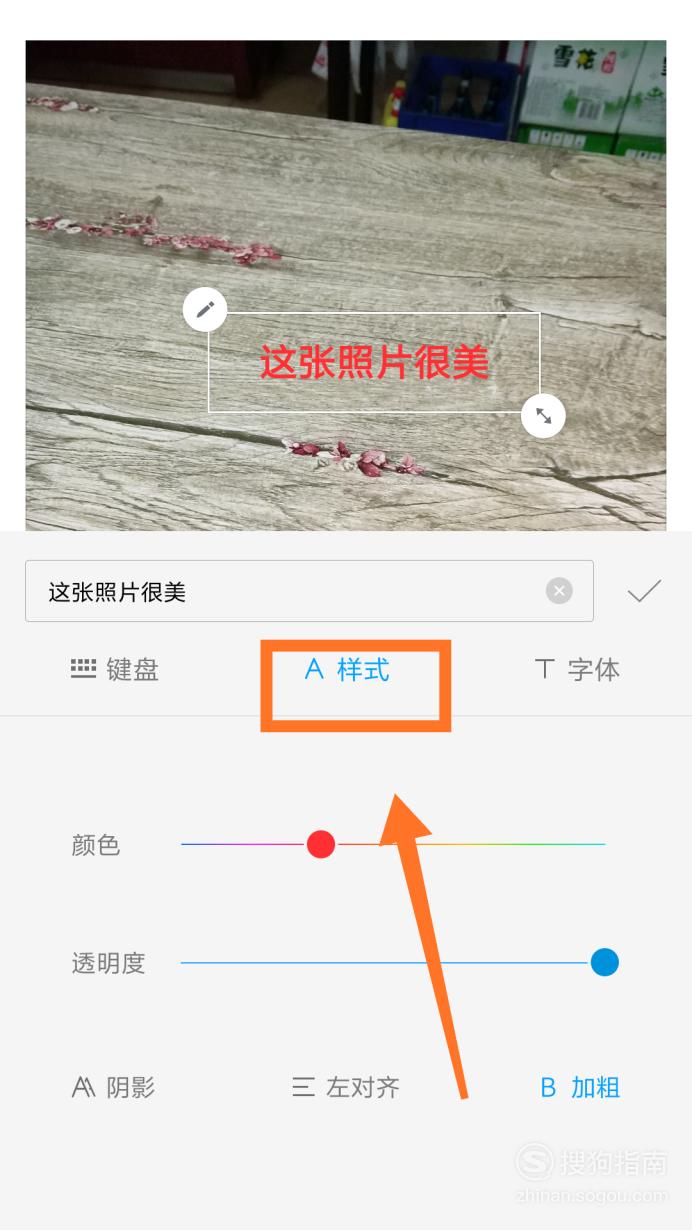Select the red text overlay on the photo
This screenshot has height=1230, width=692.
pos(374,362)
